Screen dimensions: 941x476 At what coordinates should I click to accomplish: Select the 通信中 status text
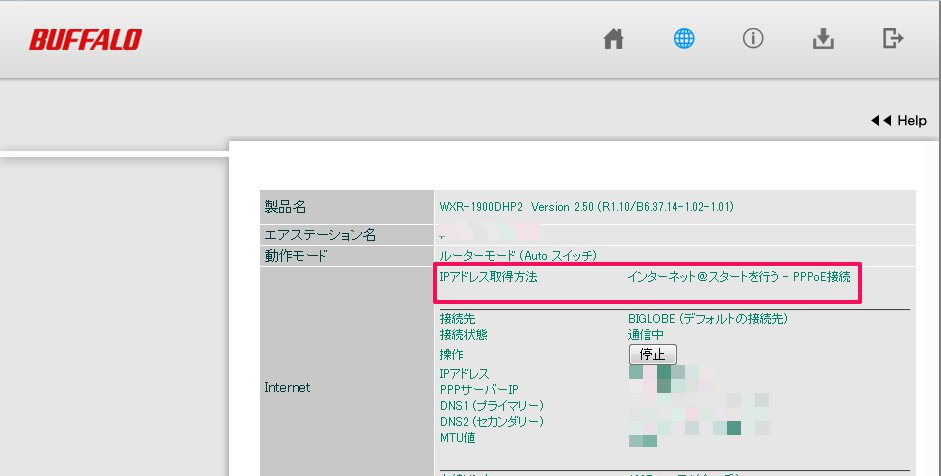646,334
